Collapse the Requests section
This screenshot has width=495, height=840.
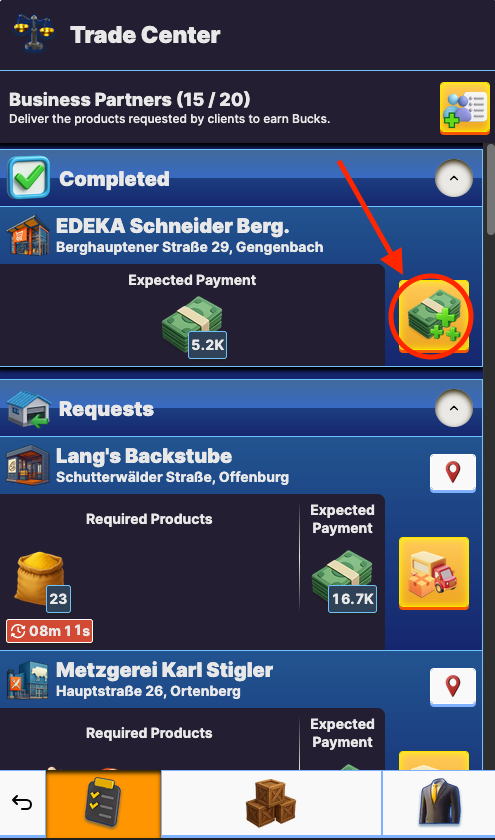pyautogui.click(x=454, y=409)
